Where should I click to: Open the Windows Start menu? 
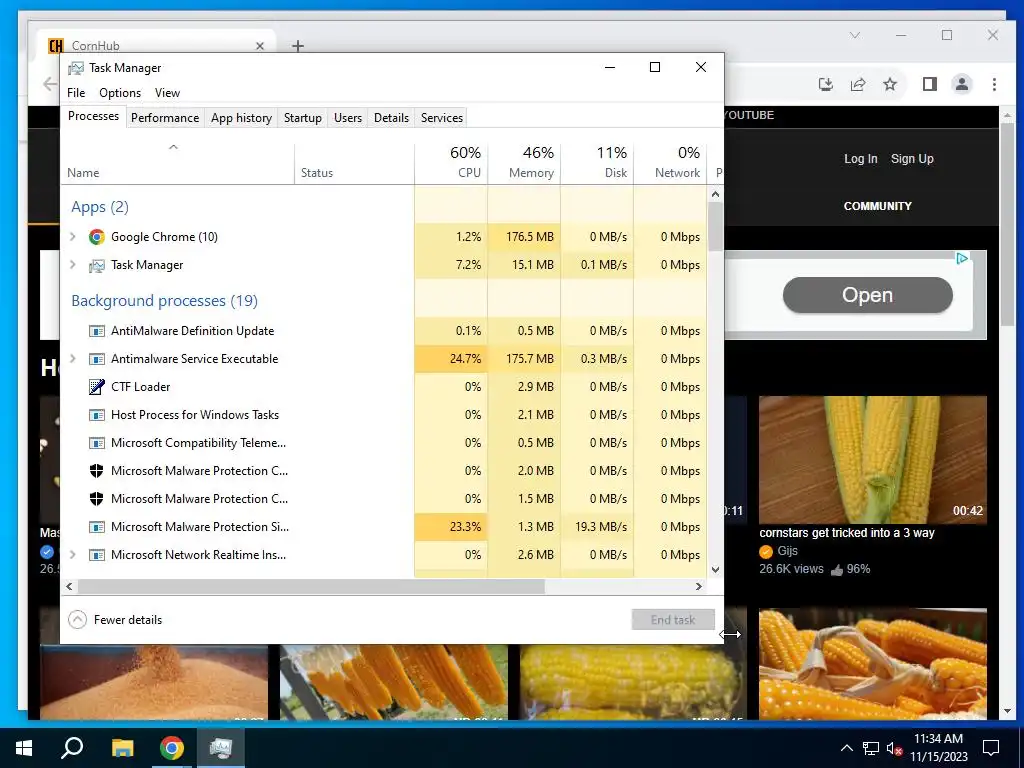pos(24,748)
